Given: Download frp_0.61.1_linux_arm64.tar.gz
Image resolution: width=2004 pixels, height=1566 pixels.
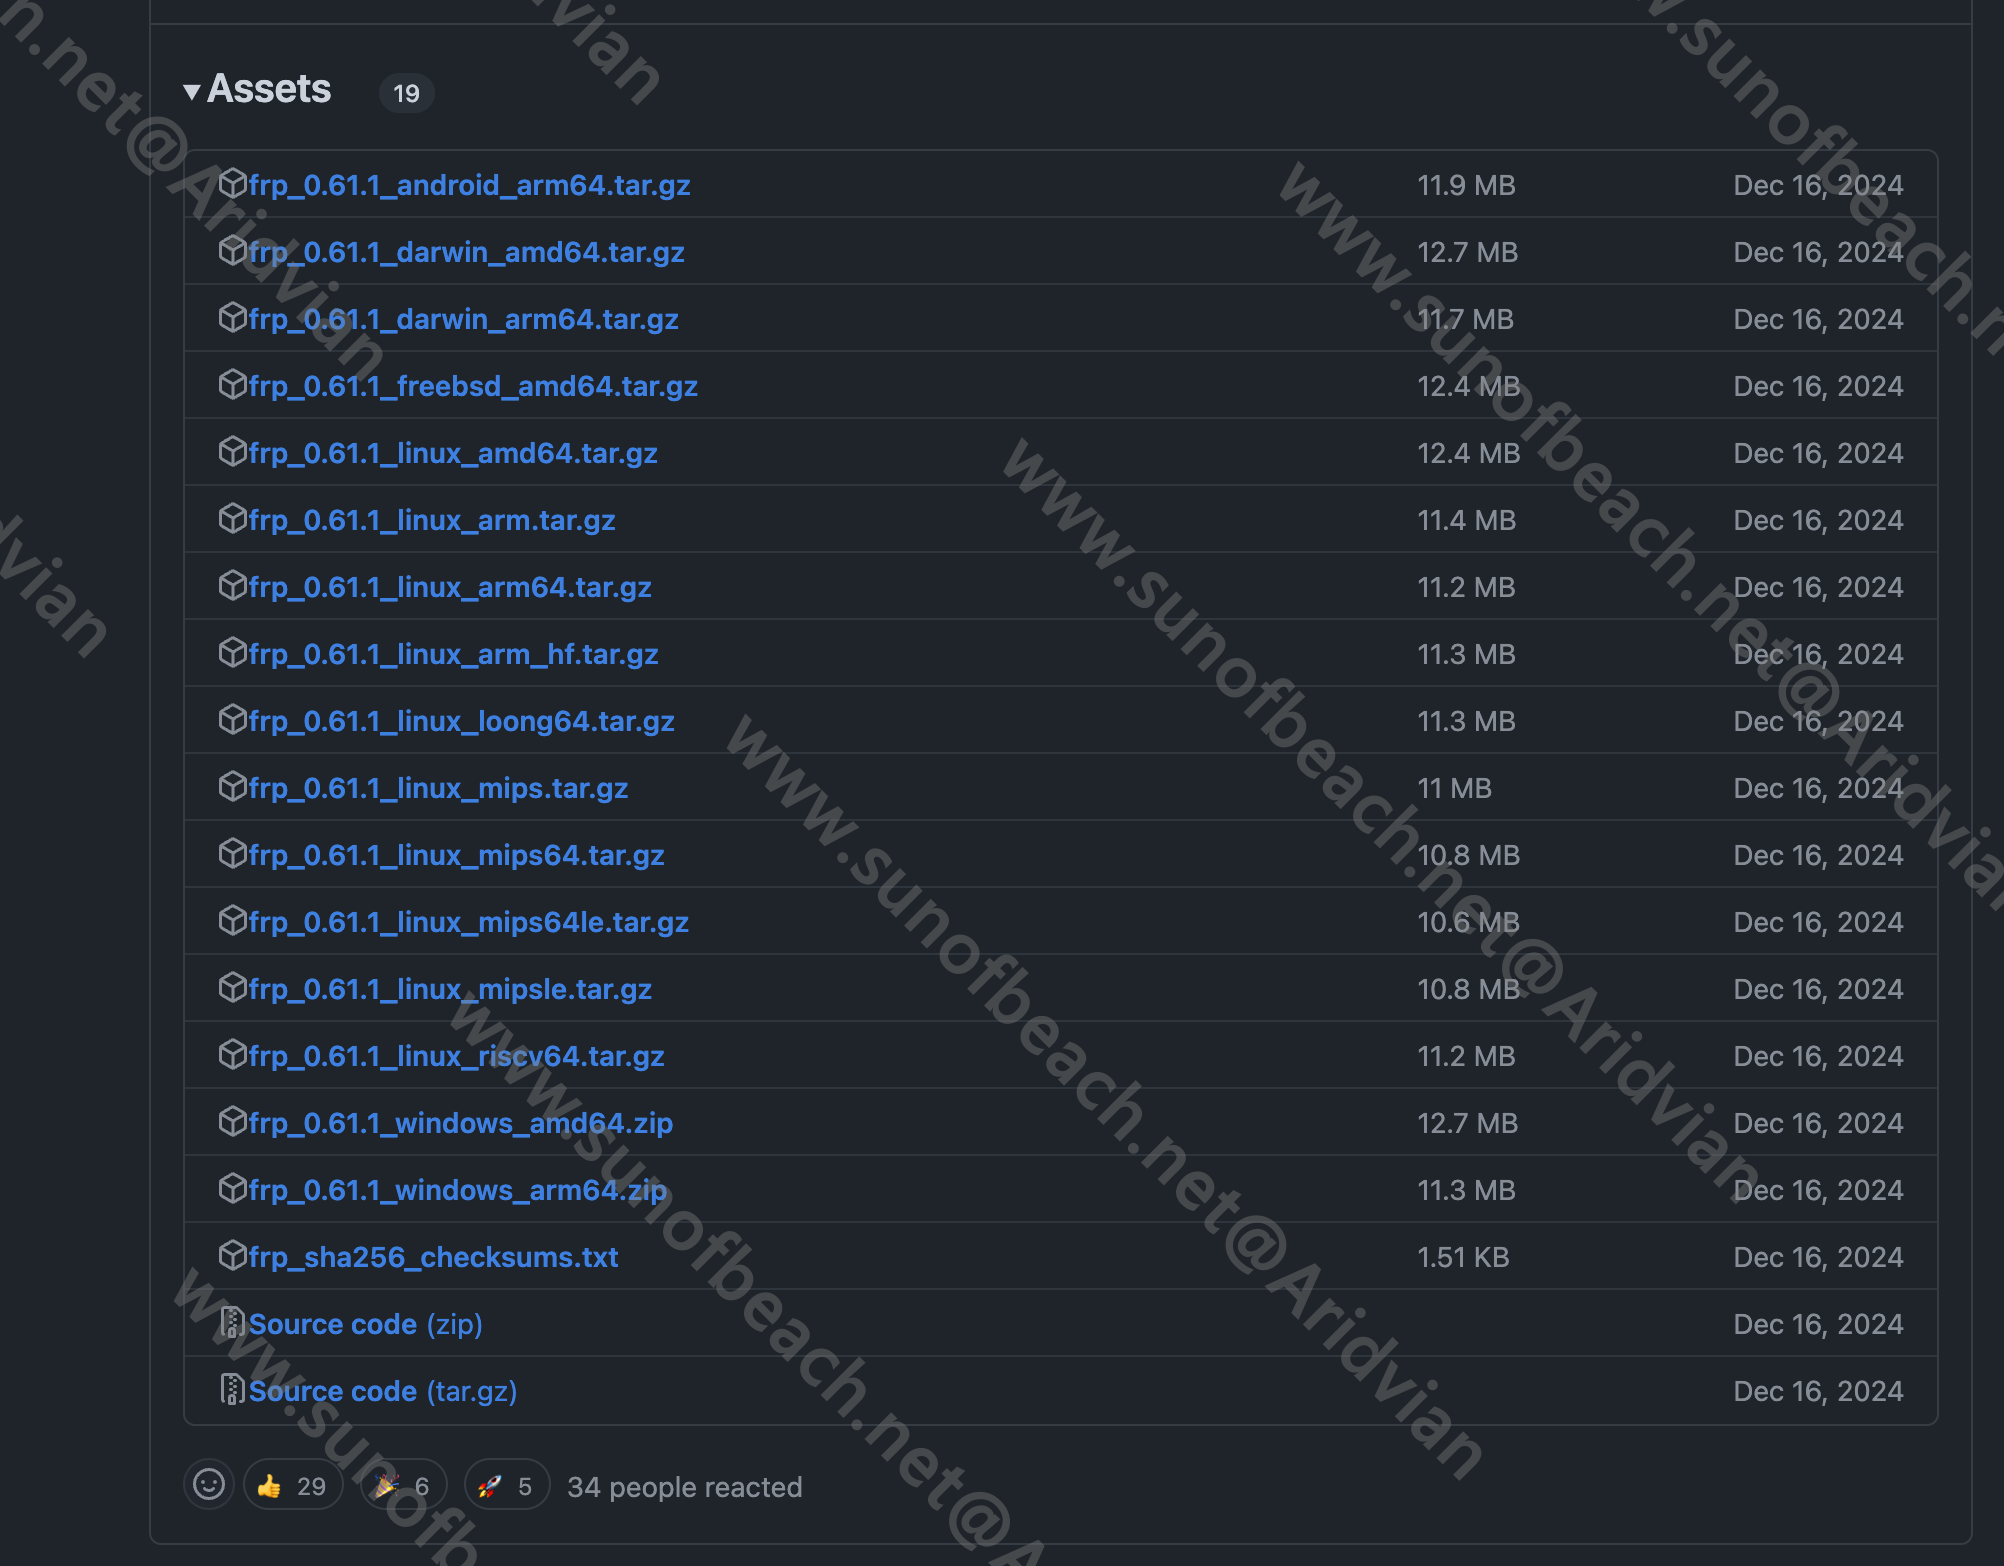Looking at the screenshot, I should point(450,587).
